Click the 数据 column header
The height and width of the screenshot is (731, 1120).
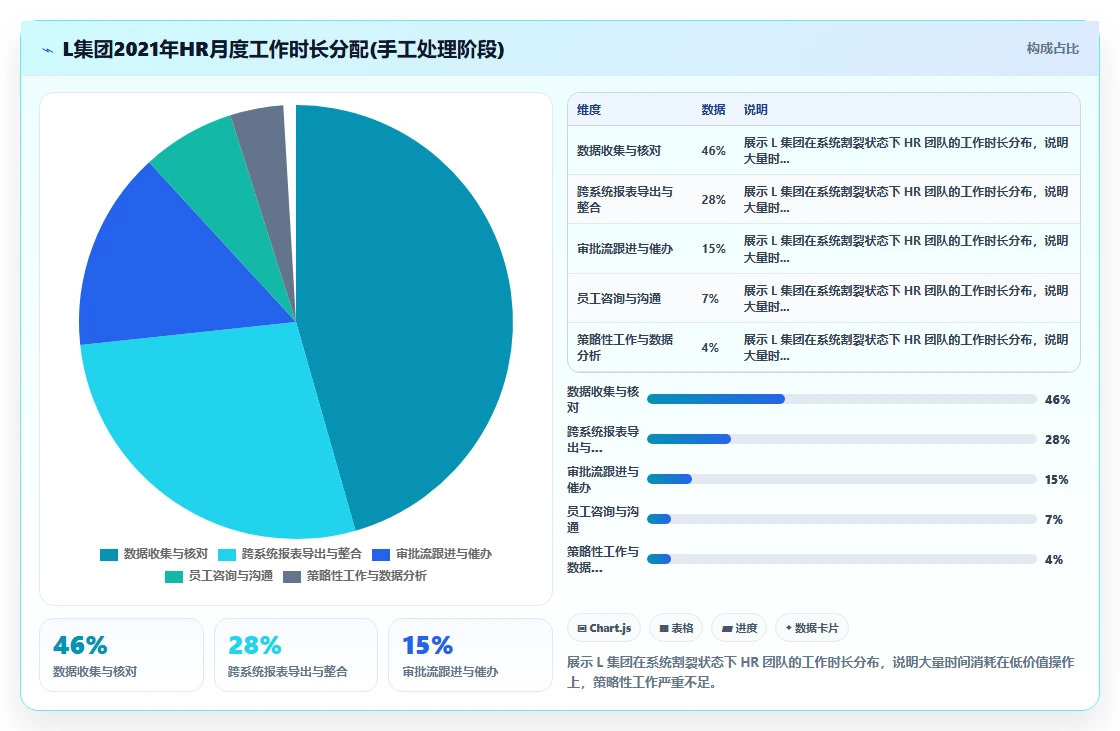pyautogui.click(x=713, y=109)
